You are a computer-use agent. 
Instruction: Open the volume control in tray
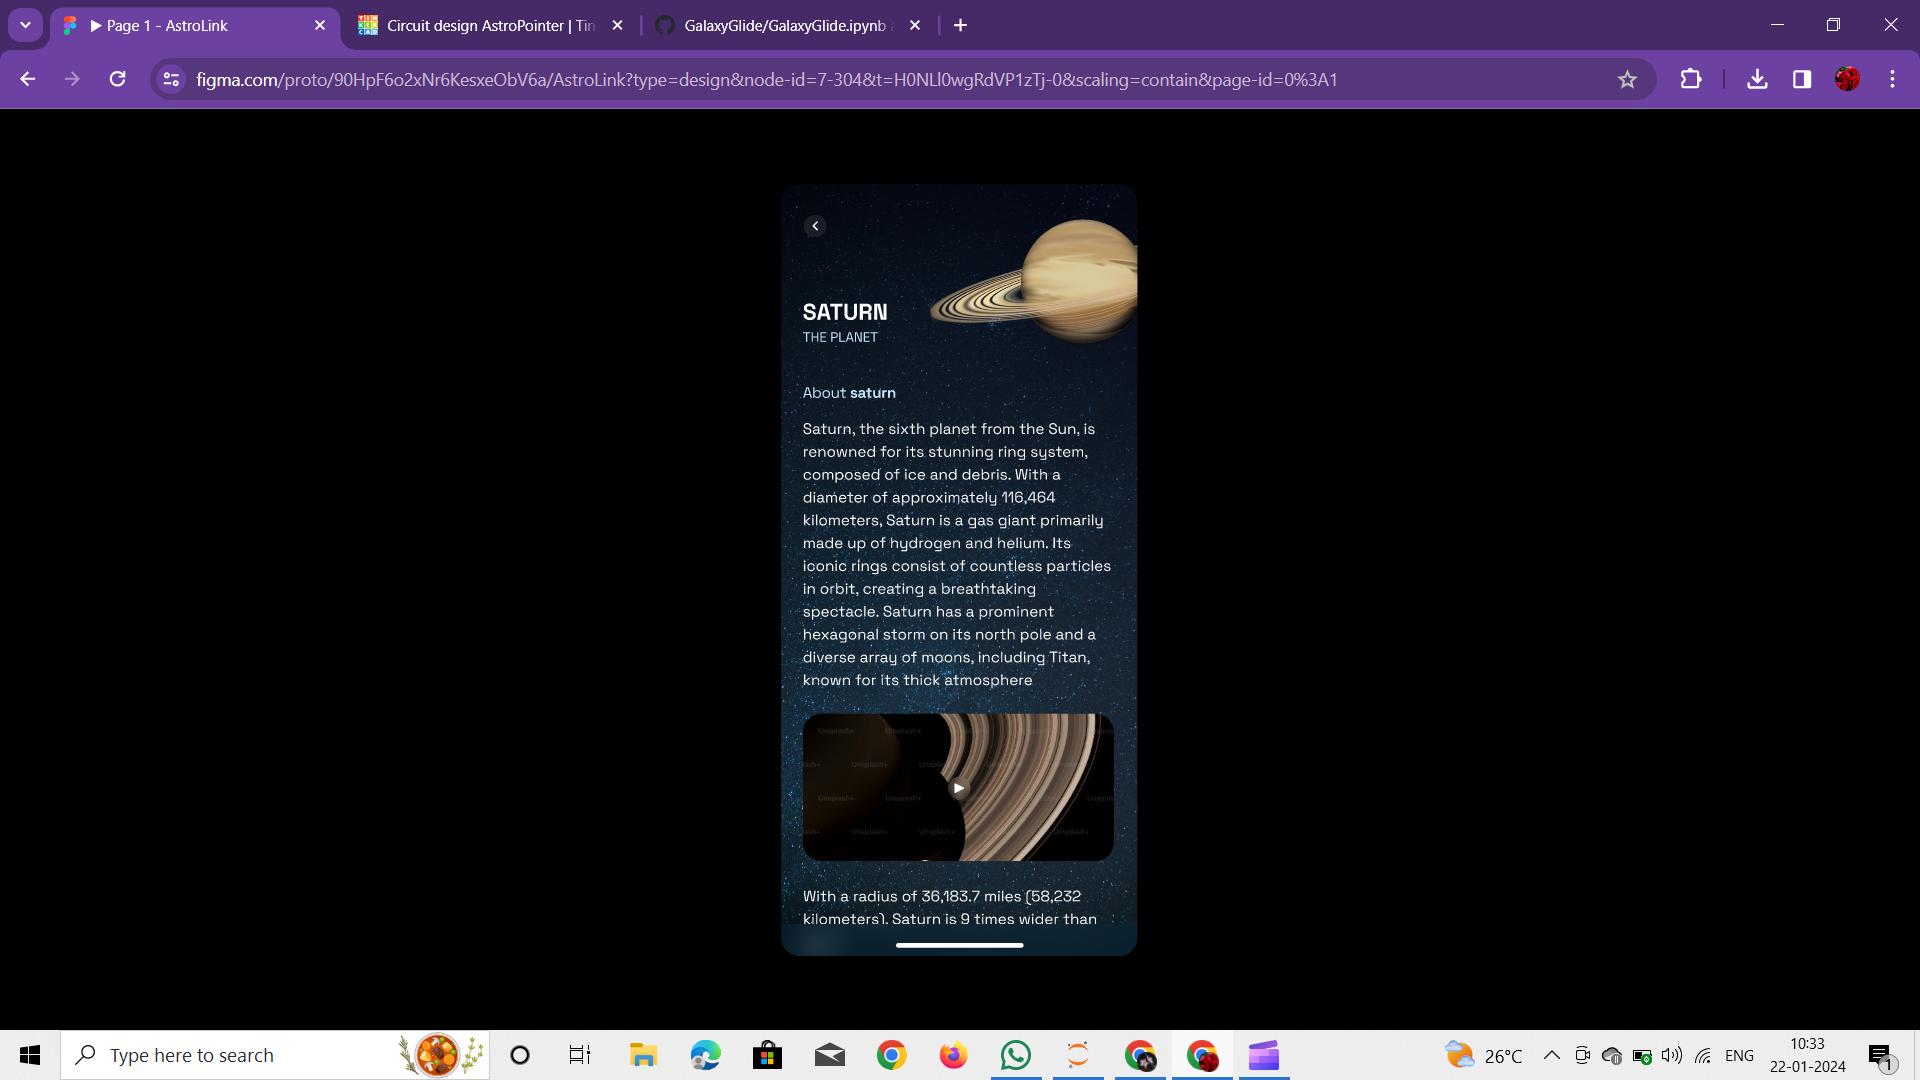coord(1671,1055)
